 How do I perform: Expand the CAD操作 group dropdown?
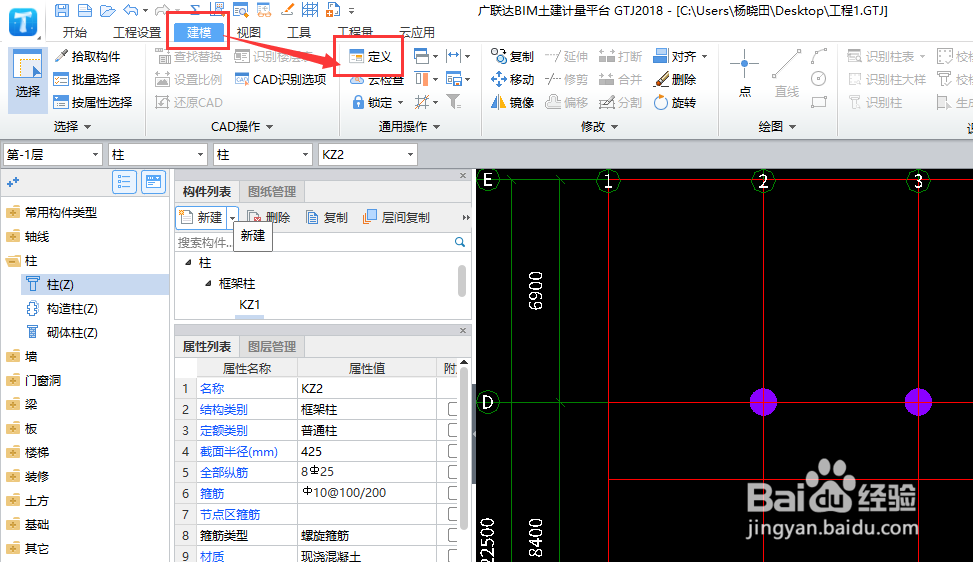pos(269,127)
